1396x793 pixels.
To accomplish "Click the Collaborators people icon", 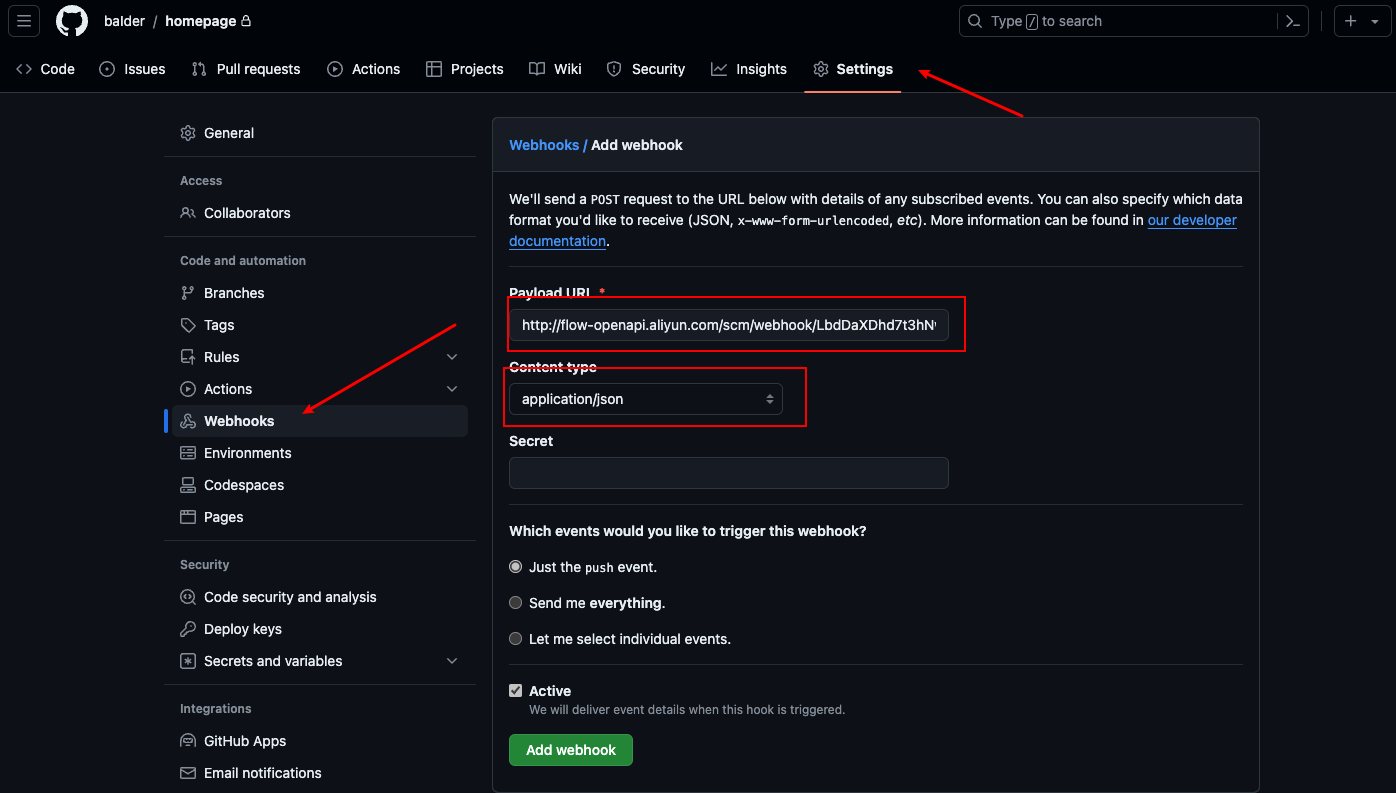I will pyautogui.click(x=188, y=213).
